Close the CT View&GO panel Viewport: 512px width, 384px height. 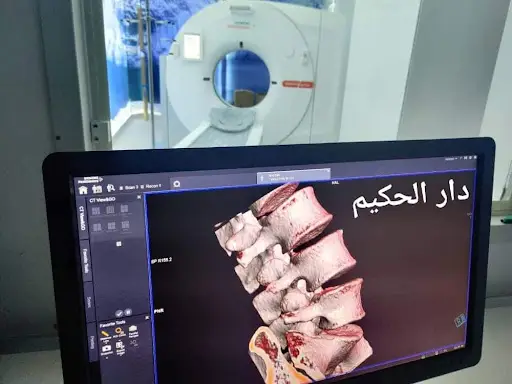point(139,197)
